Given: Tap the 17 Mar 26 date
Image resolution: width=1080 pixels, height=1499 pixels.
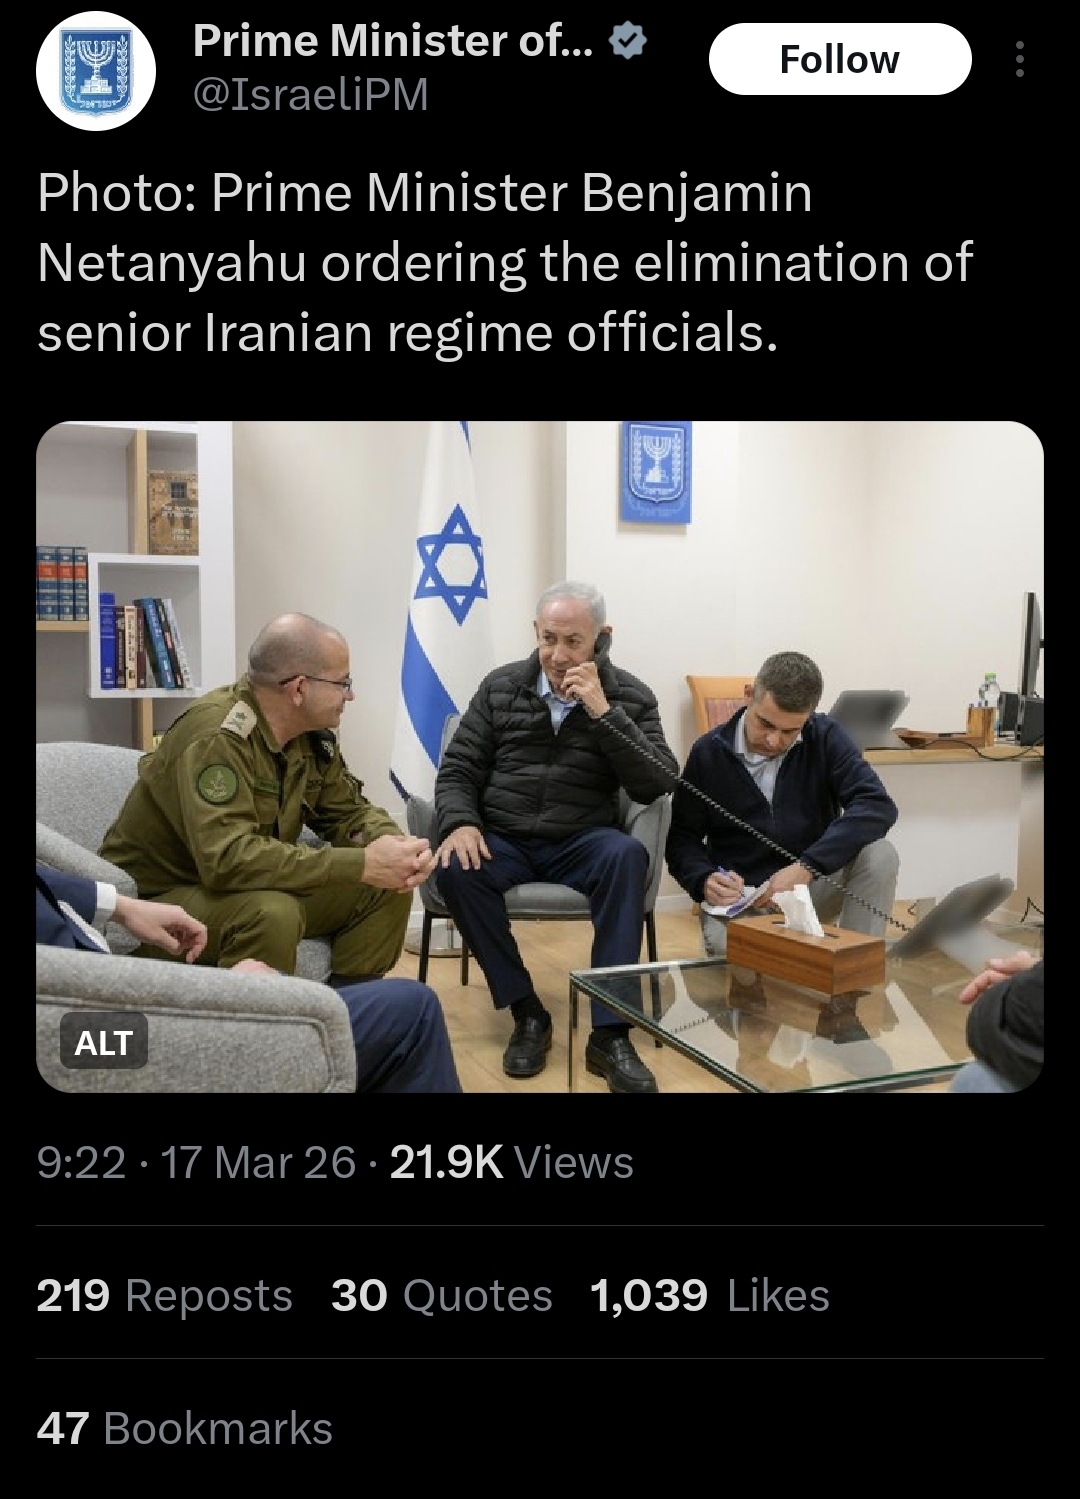Looking at the screenshot, I should [x=258, y=1162].
